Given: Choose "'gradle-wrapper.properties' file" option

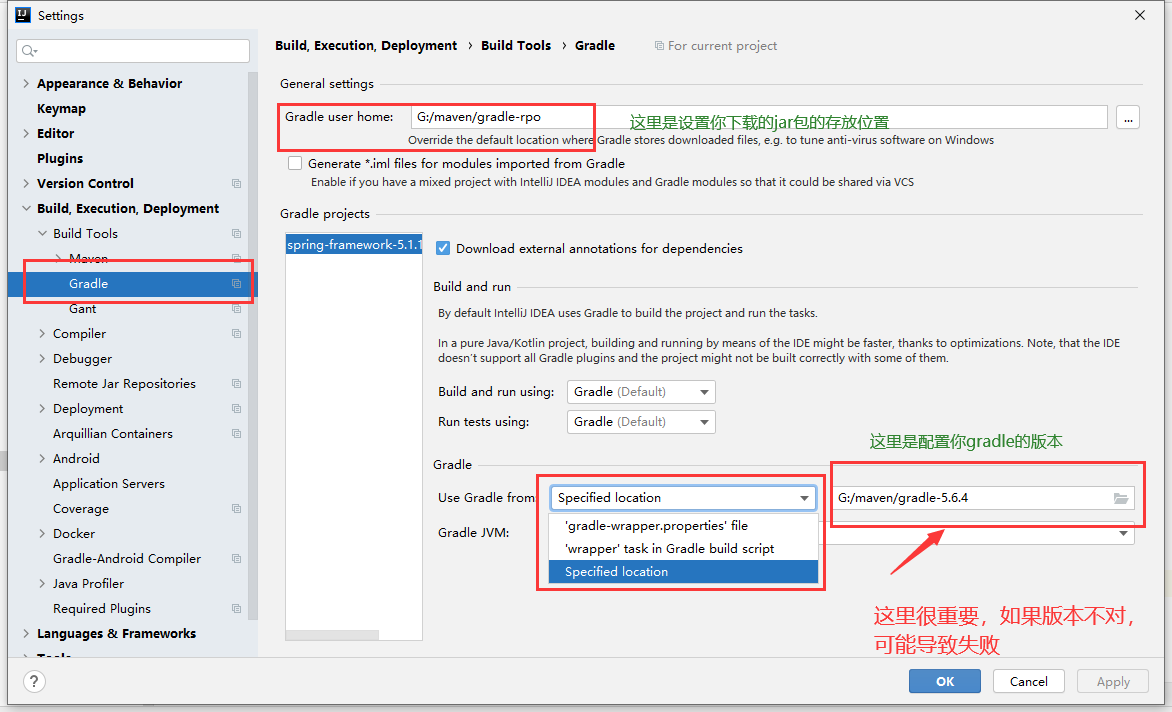Looking at the screenshot, I should pos(683,526).
